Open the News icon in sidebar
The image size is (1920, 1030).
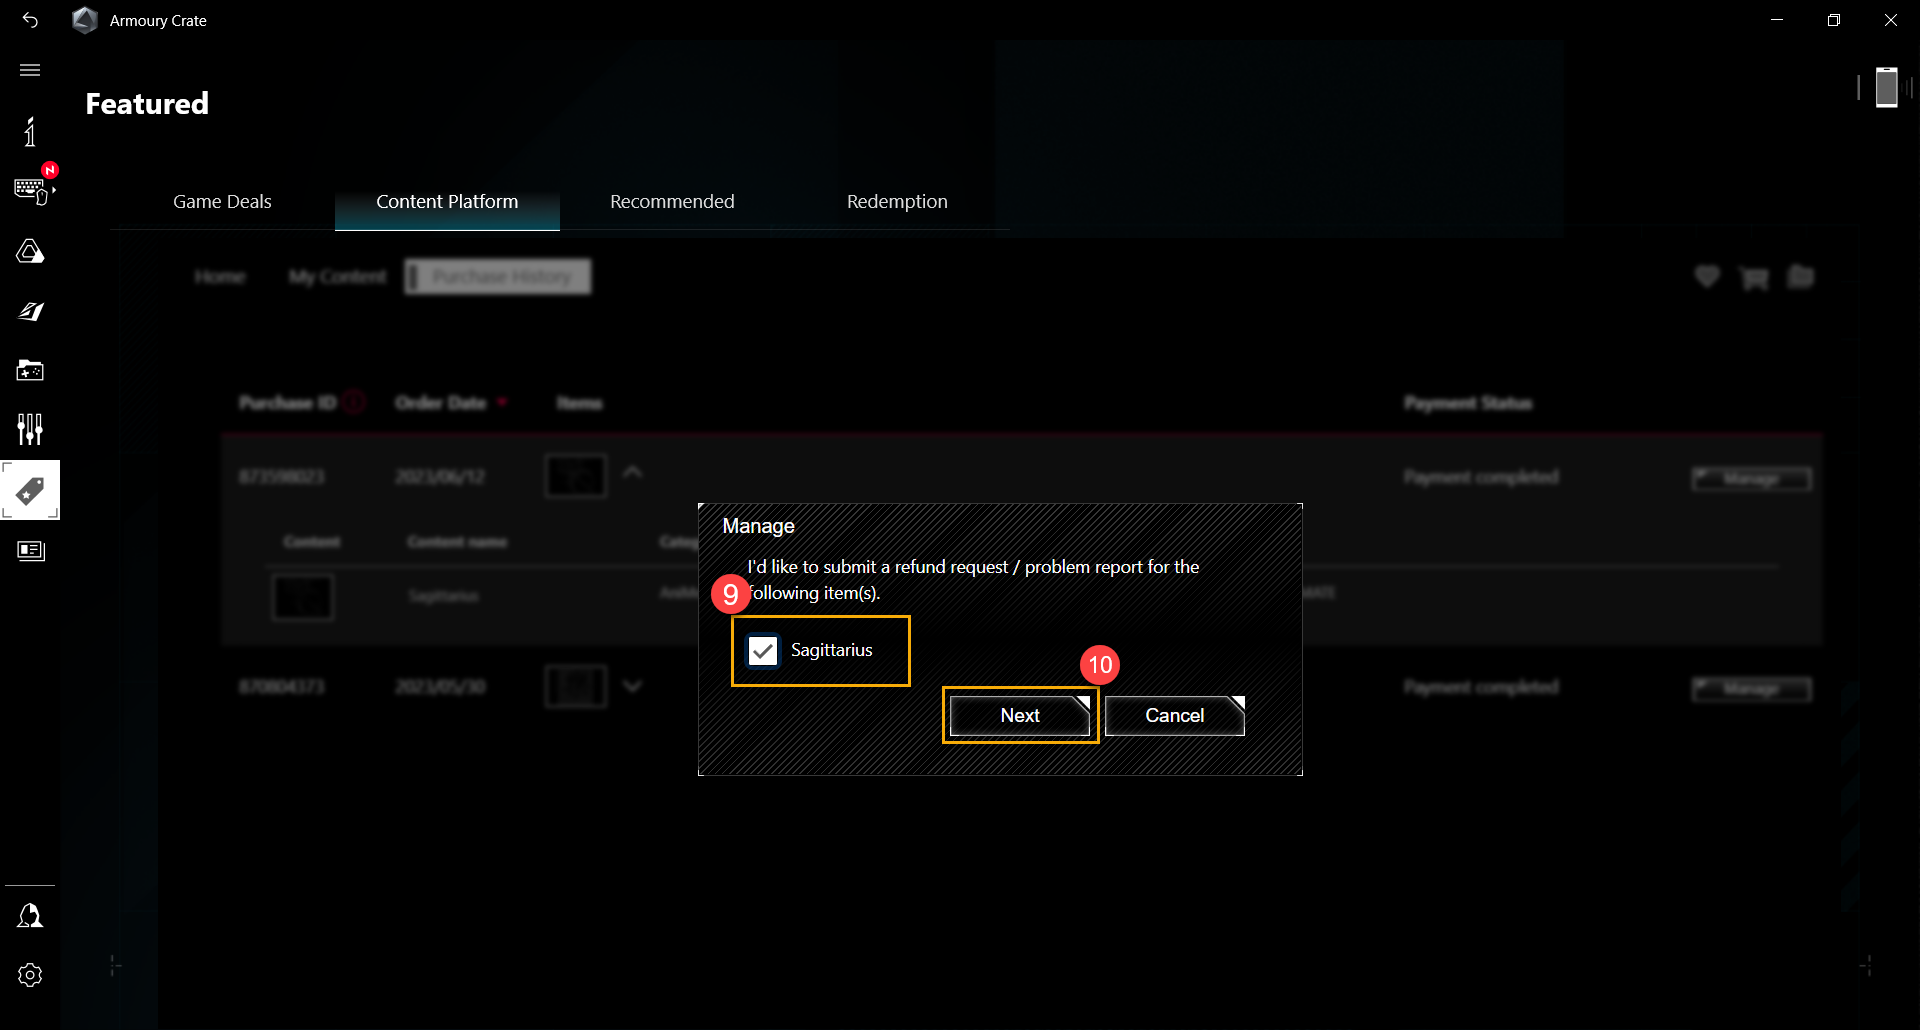pyautogui.click(x=30, y=551)
